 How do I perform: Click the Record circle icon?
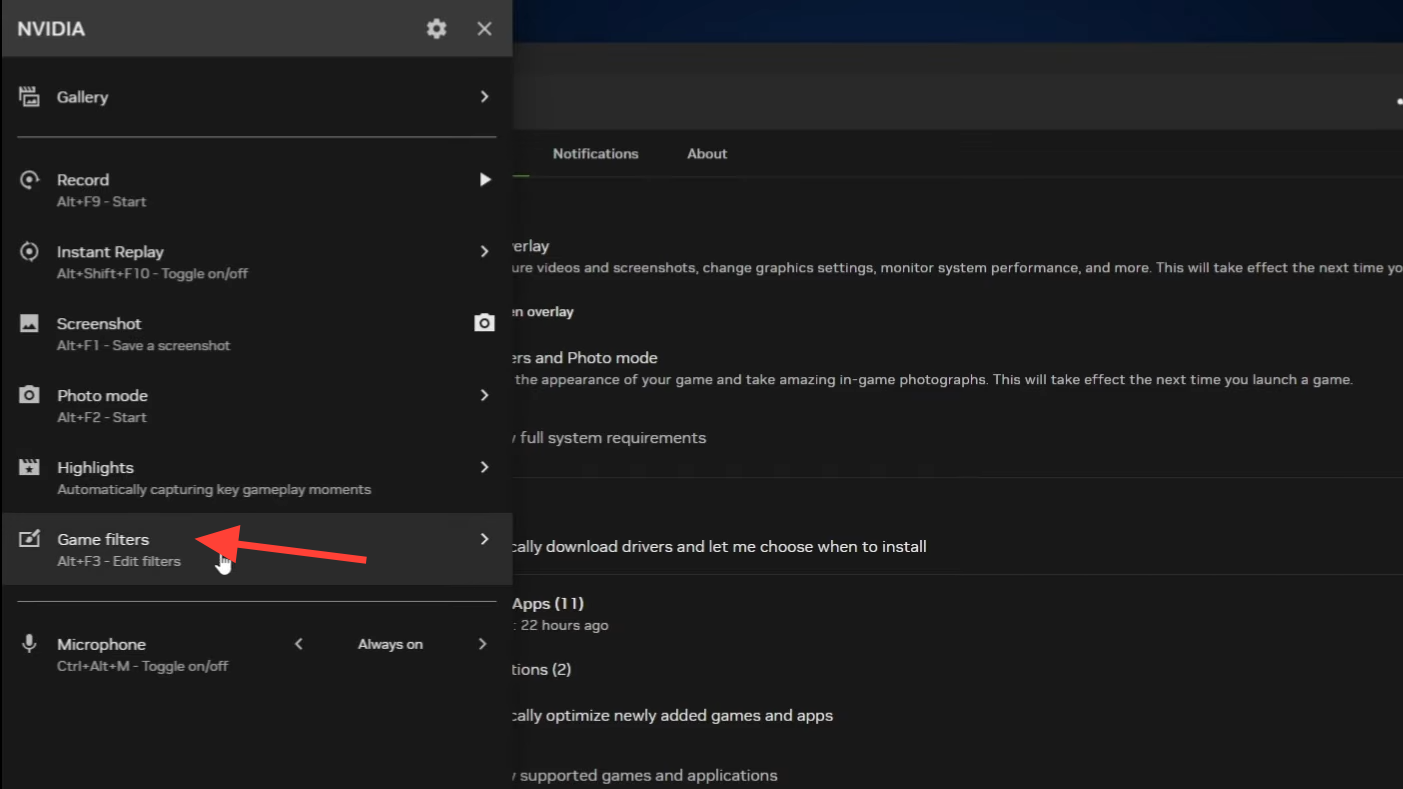(x=29, y=180)
